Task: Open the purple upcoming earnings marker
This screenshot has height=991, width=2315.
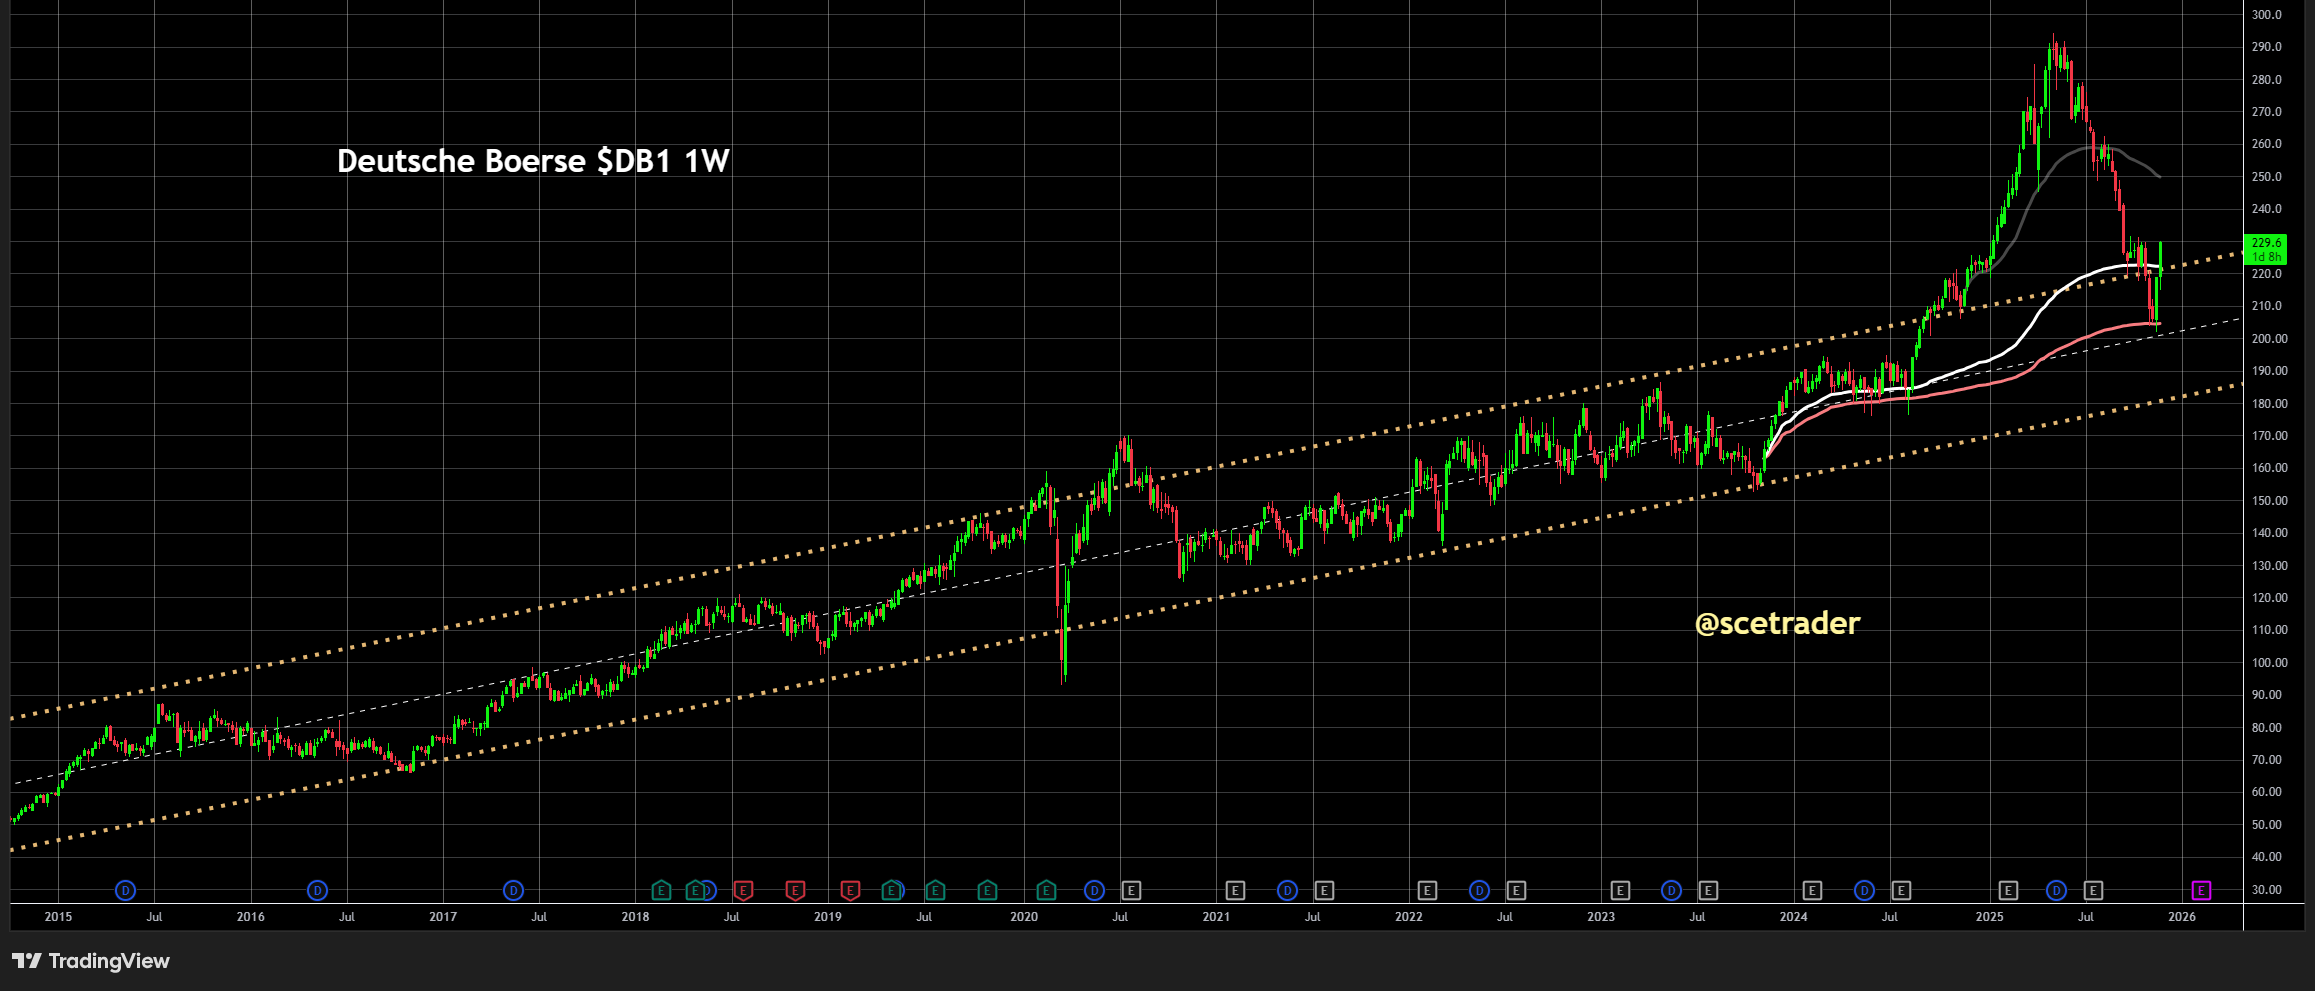Action: pyautogui.click(x=2201, y=890)
